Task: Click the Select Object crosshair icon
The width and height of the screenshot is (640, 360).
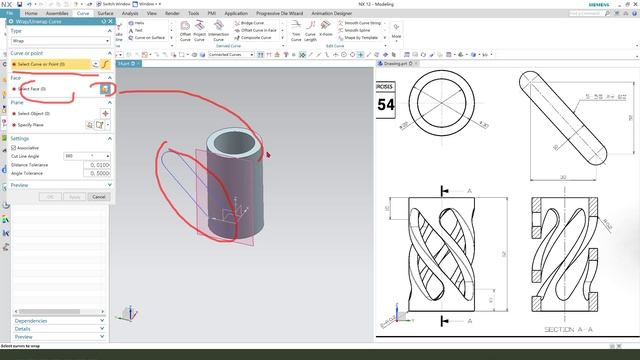Action: coord(105,113)
